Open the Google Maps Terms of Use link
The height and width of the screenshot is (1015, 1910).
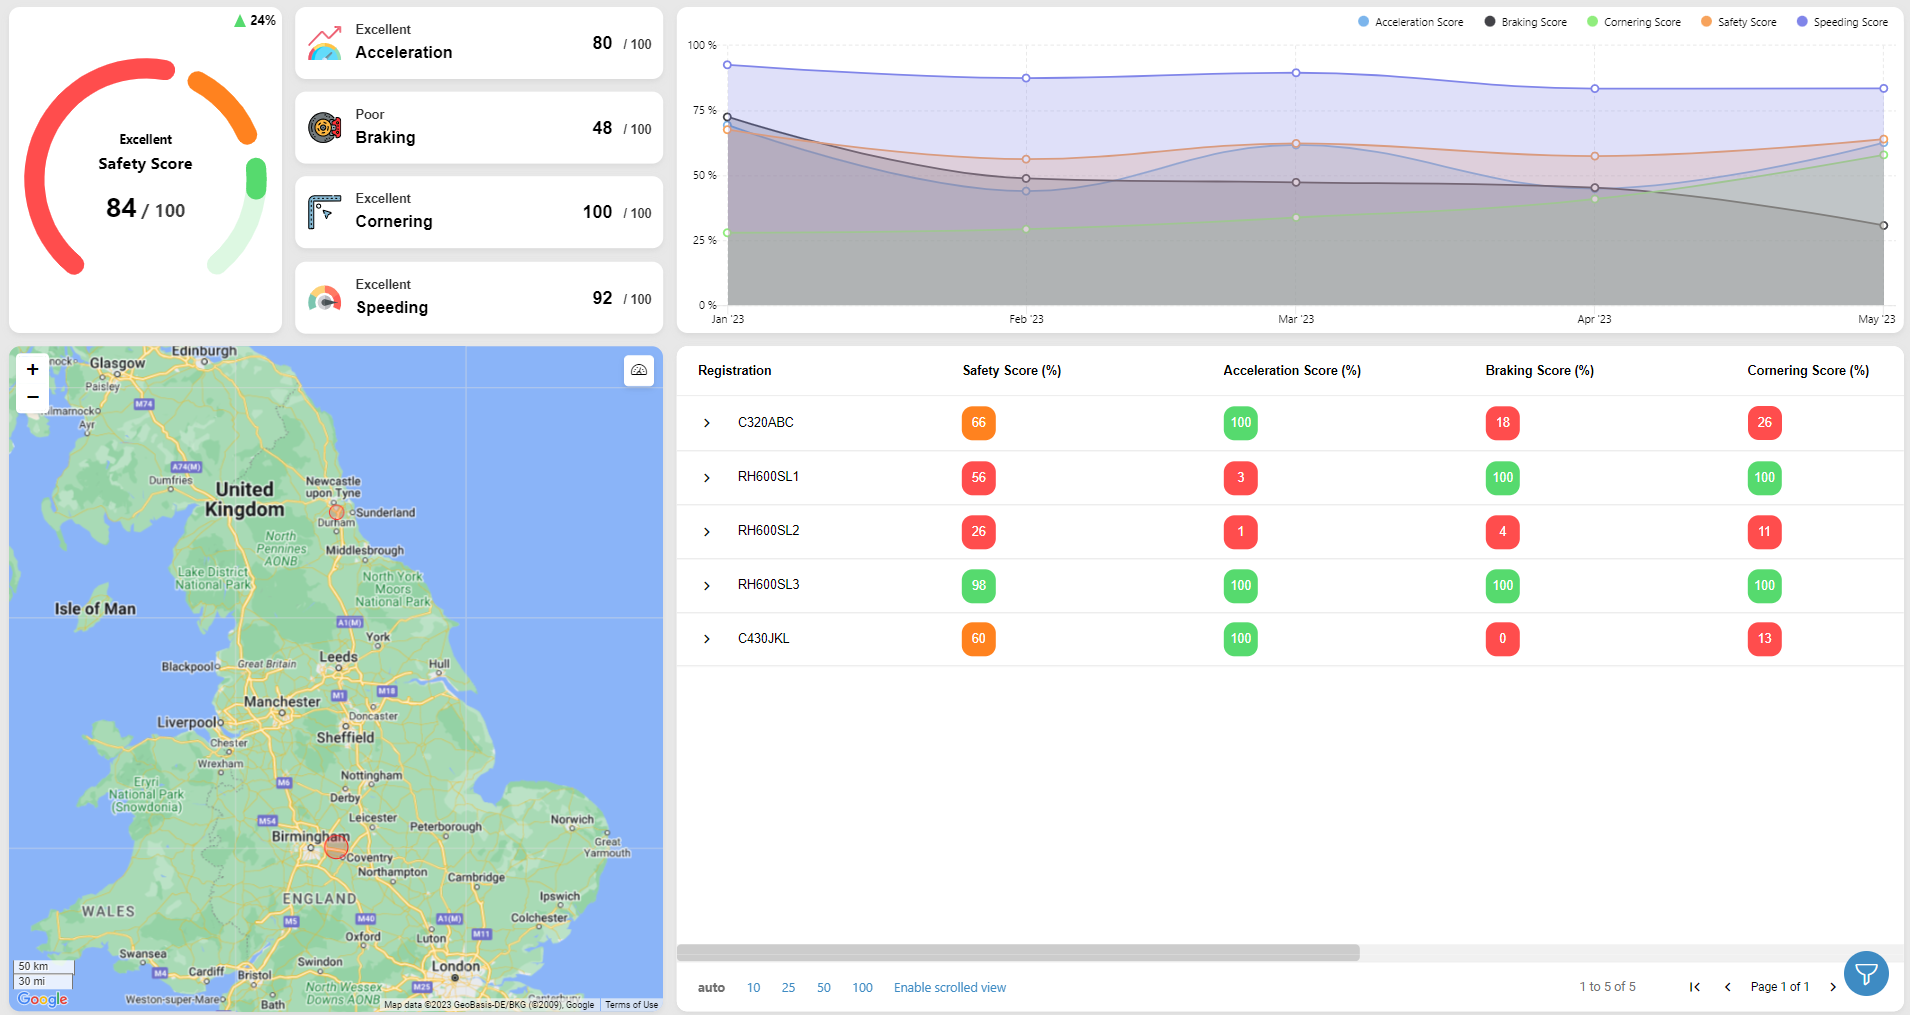[x=631, y=1005]
